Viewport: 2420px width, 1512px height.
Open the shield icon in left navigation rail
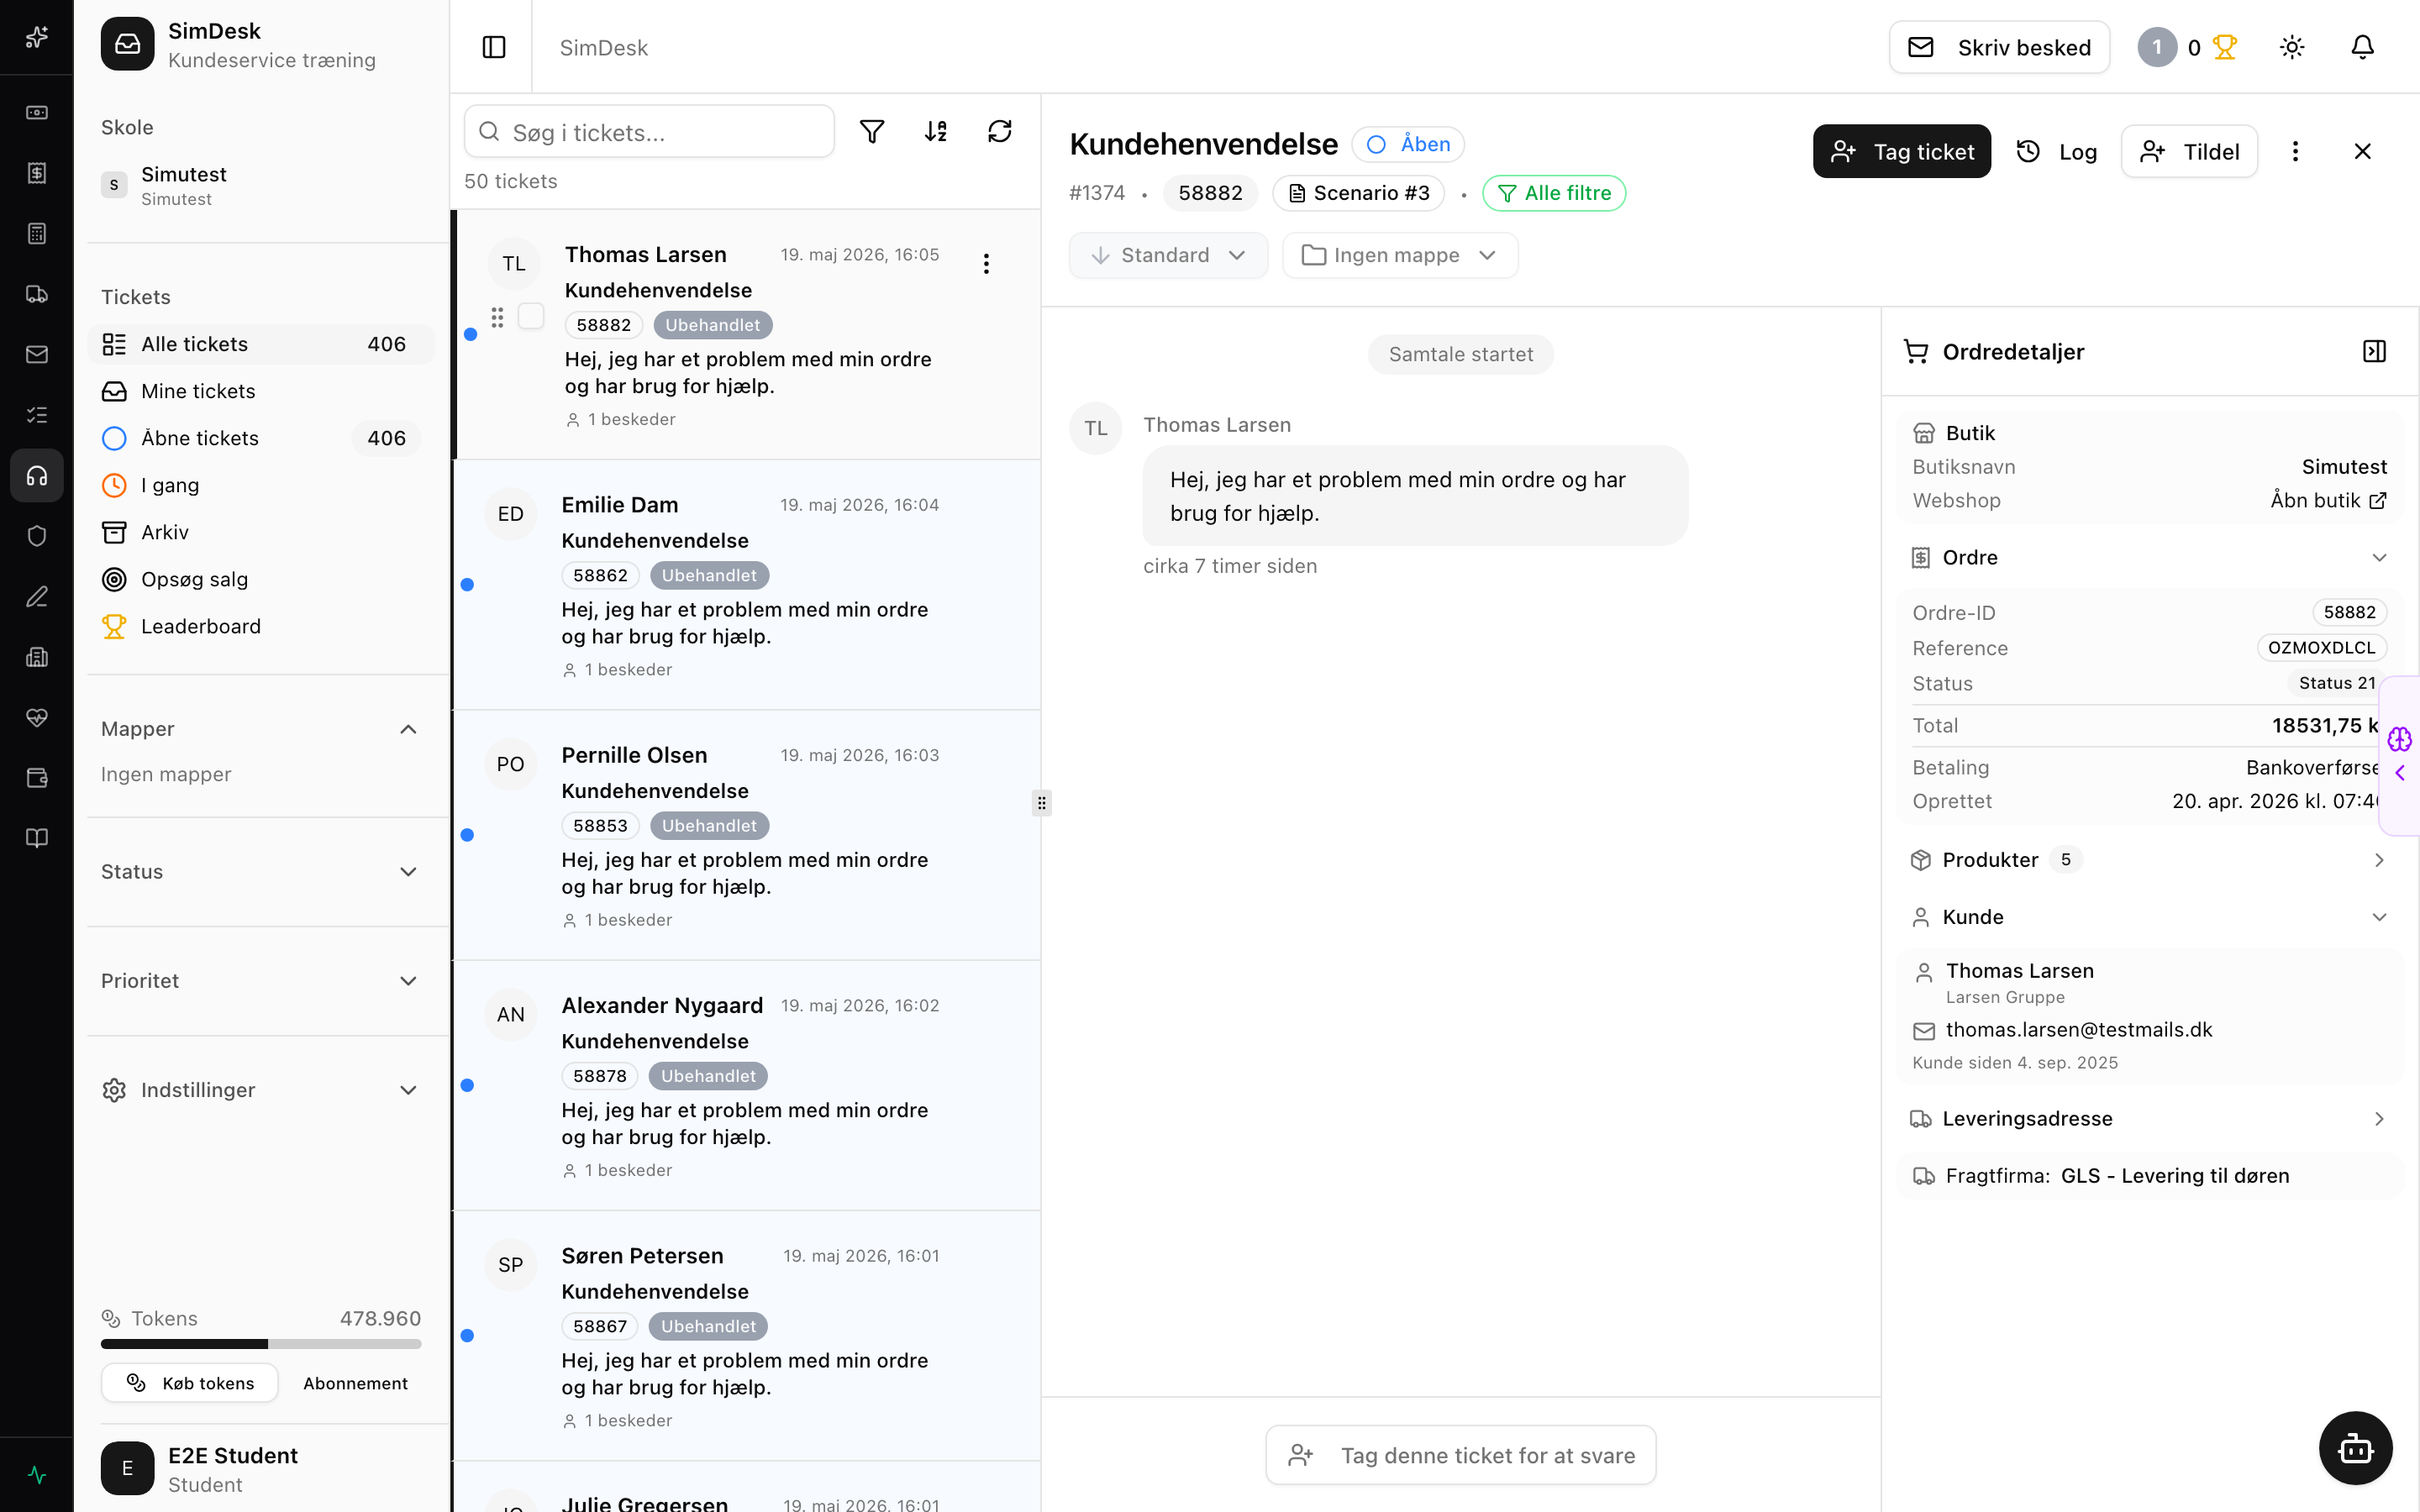(x=37, y=536)
